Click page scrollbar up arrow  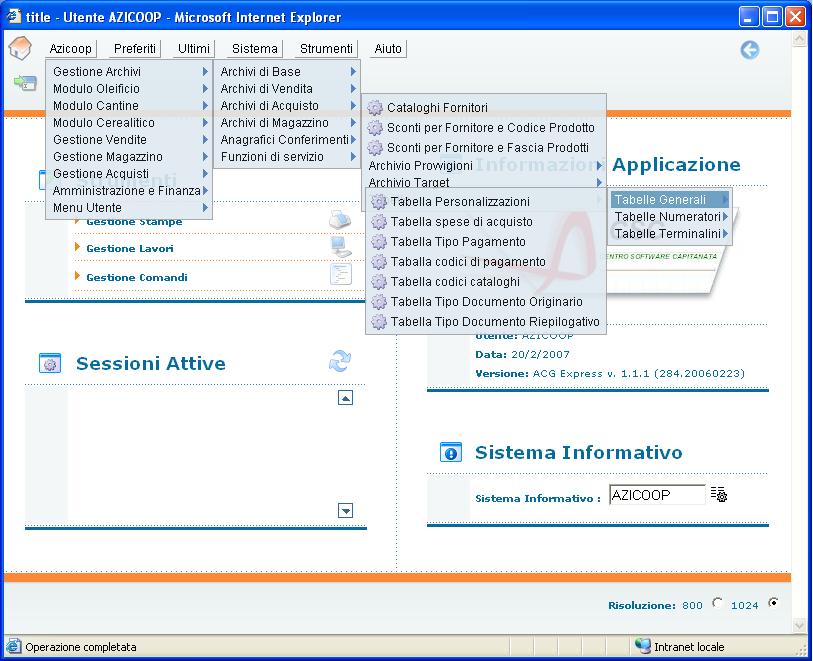799,39
